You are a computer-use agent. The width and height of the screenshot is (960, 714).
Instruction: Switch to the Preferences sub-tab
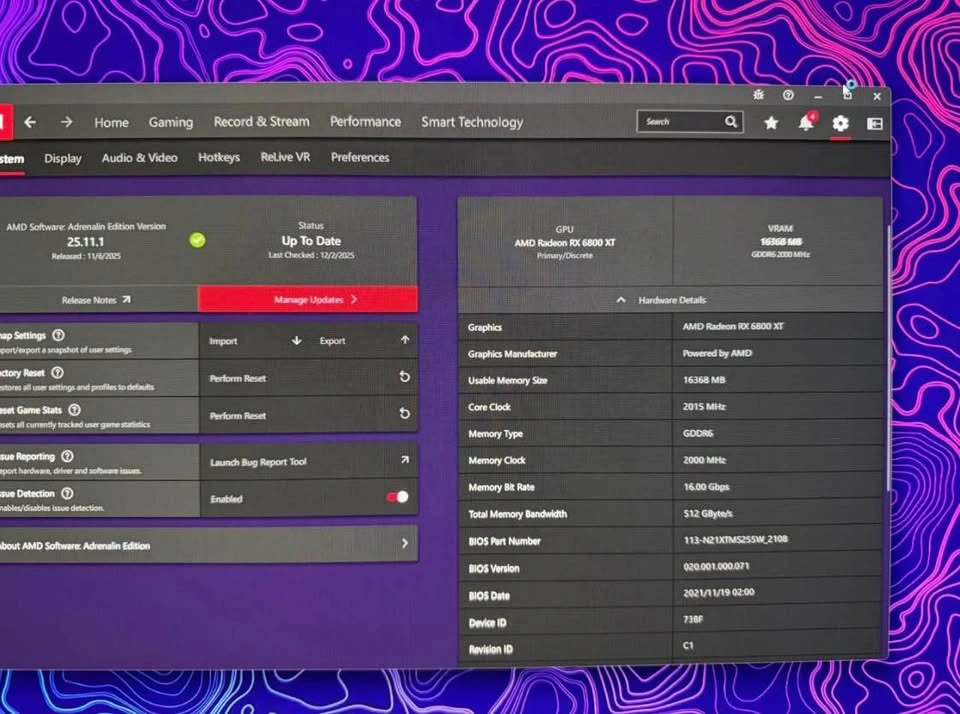pos(360,157)
